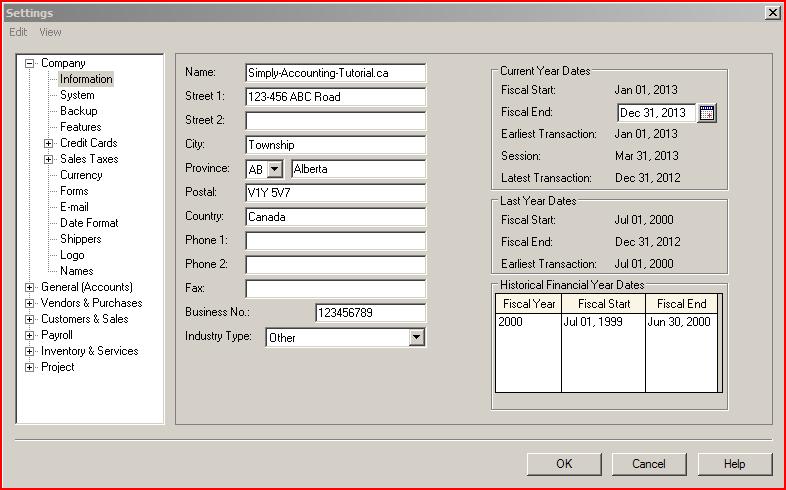Viewport: 786px width, 490px height.
Task: Select Currency in the tree
Action: (81, 175)
